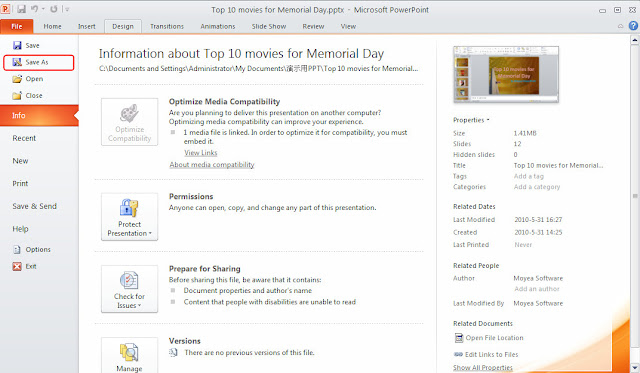Open the undo history dropdown arrow
The width and height of the screenshot is (640, 373).
[43, 9]
